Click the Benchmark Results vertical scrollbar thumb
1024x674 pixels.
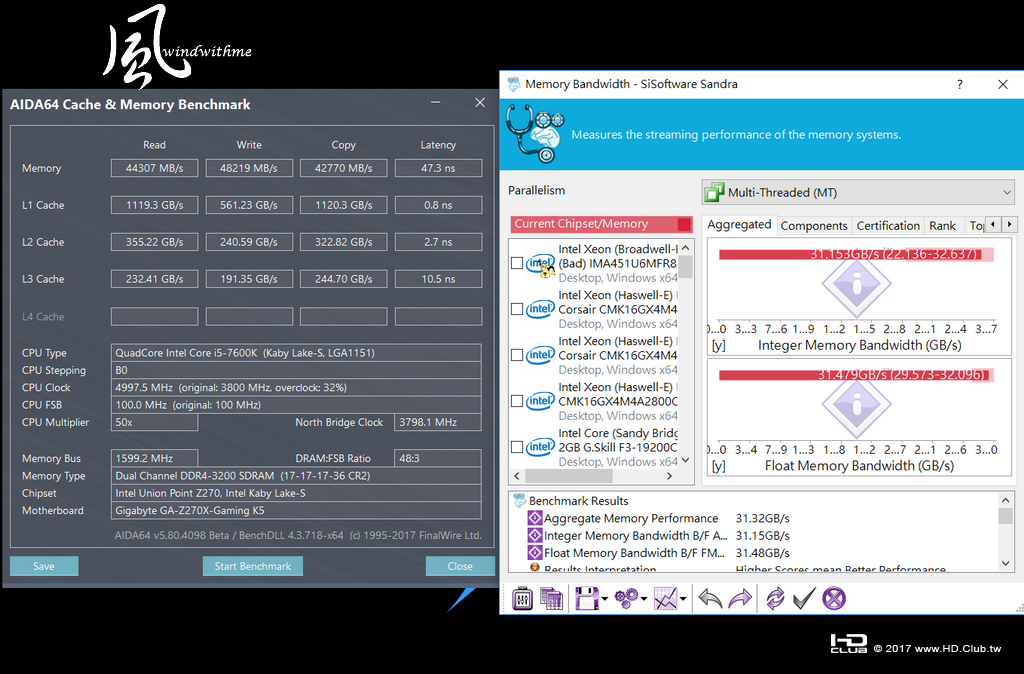1006,515
